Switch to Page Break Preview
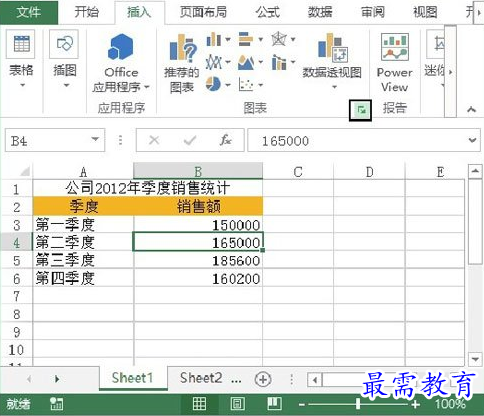Screen dimensions: 484x416 point(274,404)
